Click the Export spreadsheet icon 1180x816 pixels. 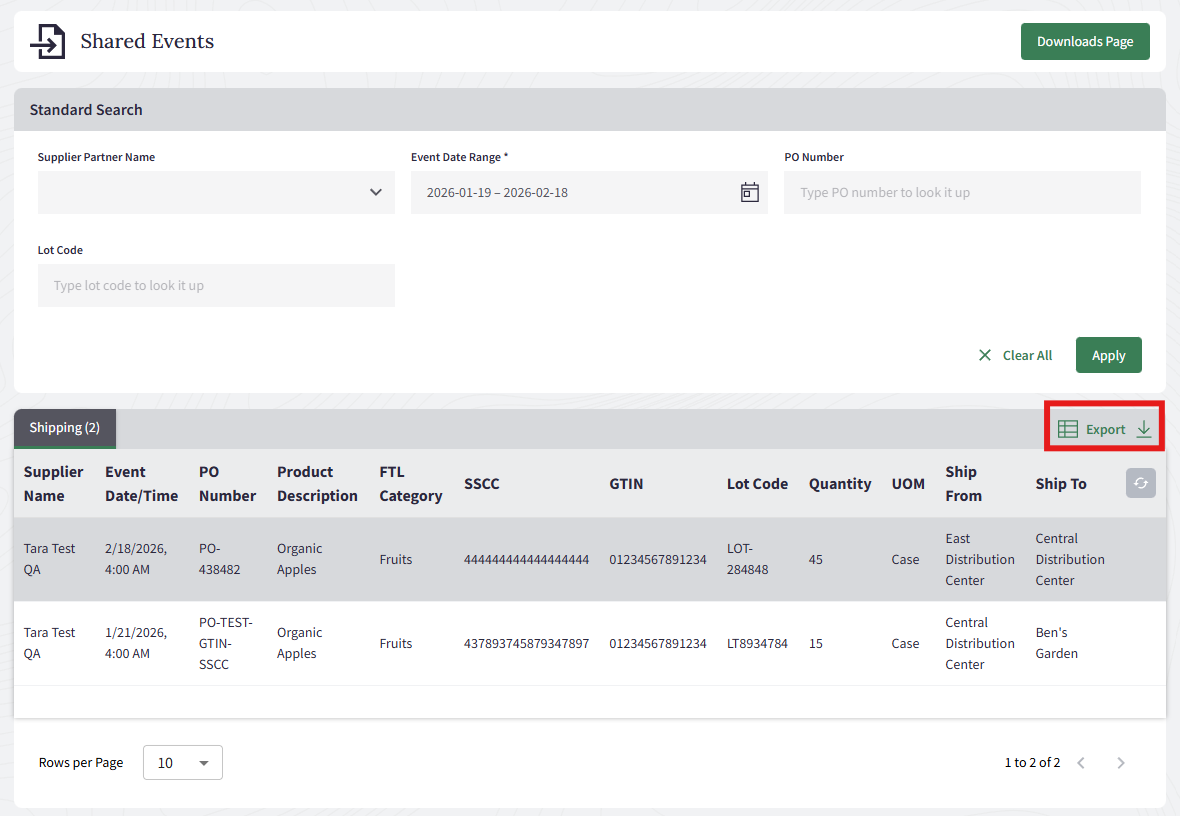click(x=1067, y=429)
